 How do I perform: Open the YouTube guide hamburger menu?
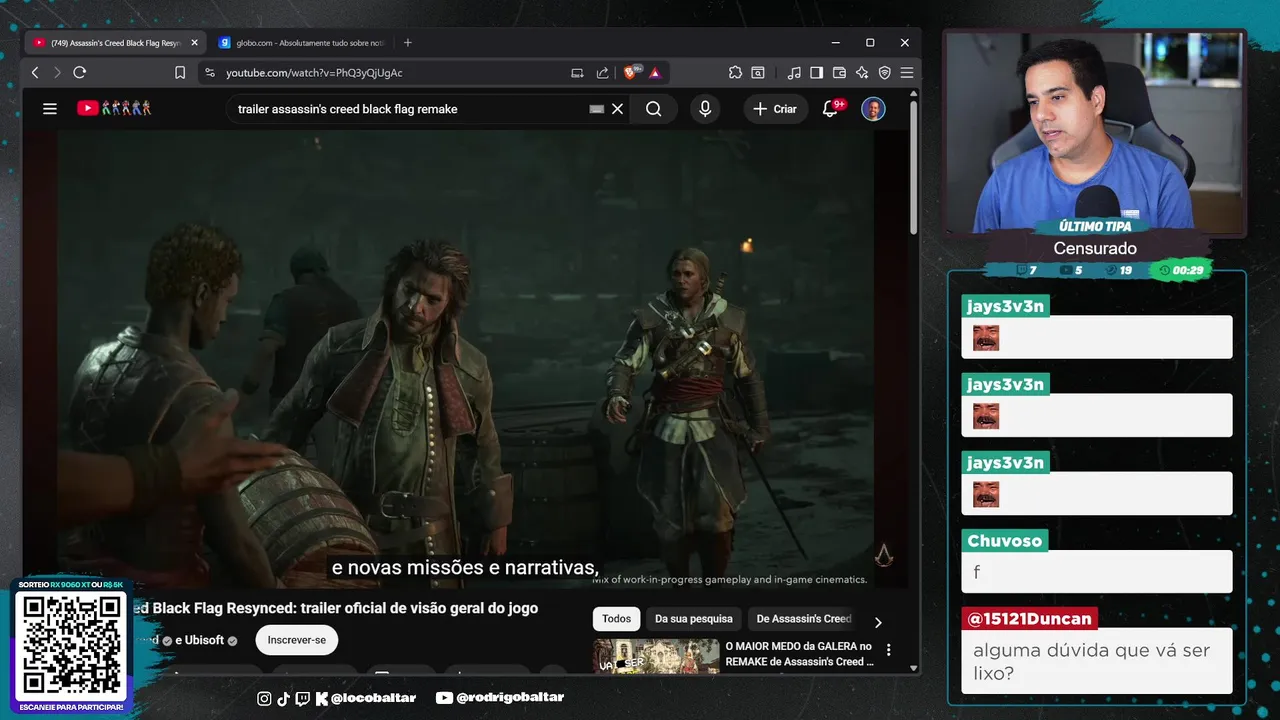point(50,109)
